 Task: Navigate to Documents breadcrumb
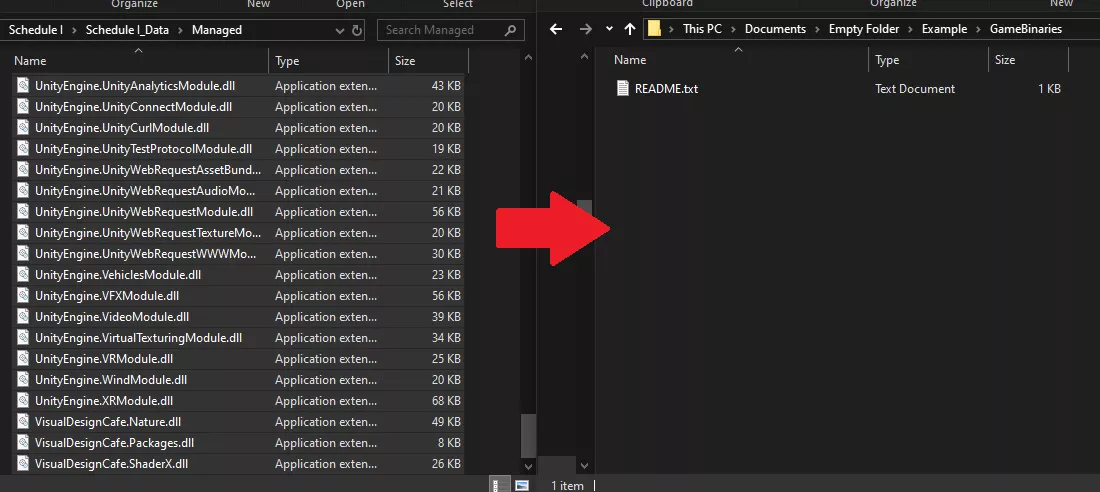click(x=775, y=29)
